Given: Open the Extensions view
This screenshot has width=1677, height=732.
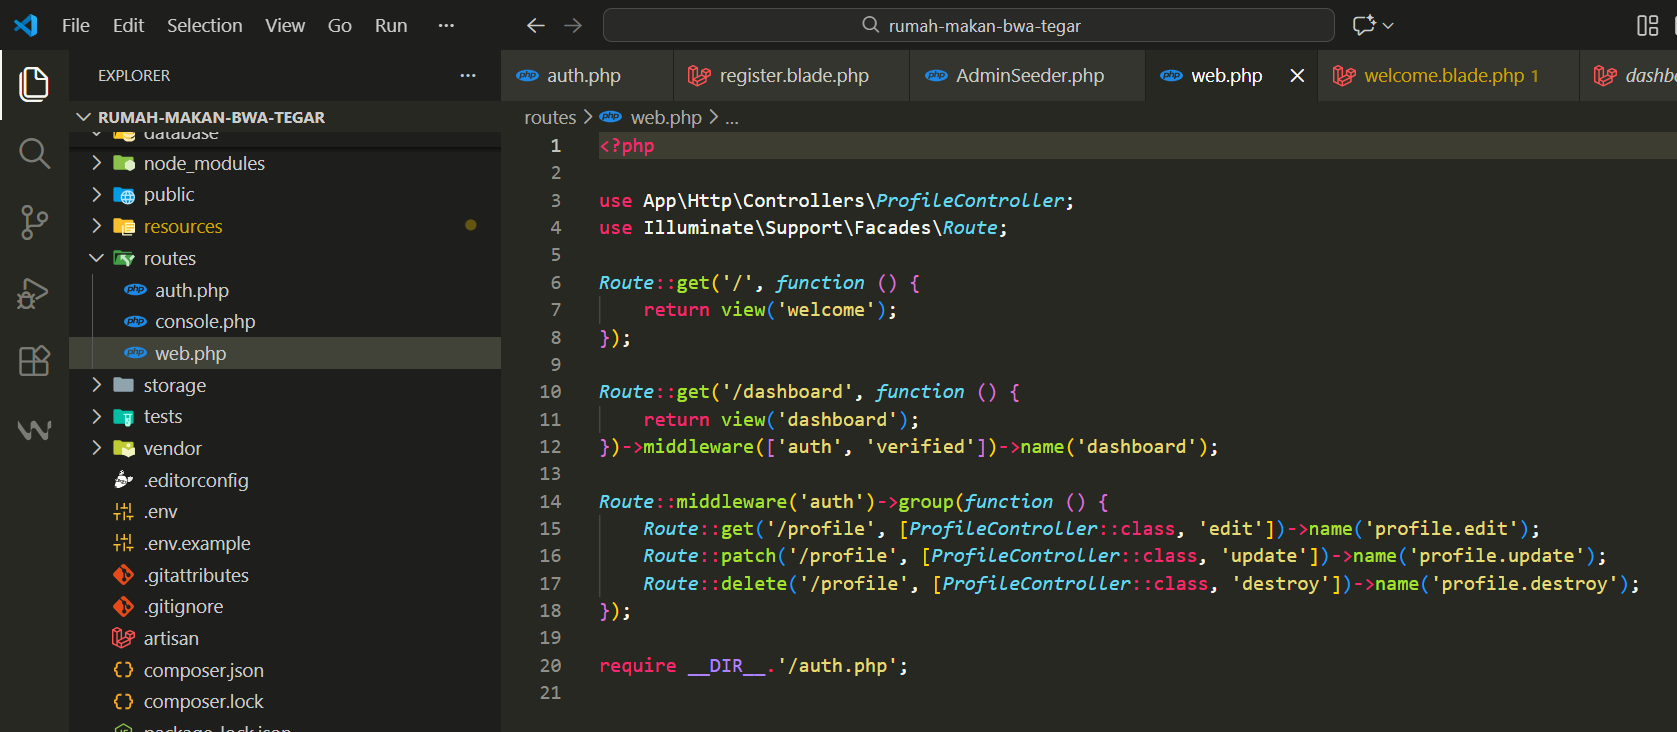Looking at the screenshot, I should 34,361.
